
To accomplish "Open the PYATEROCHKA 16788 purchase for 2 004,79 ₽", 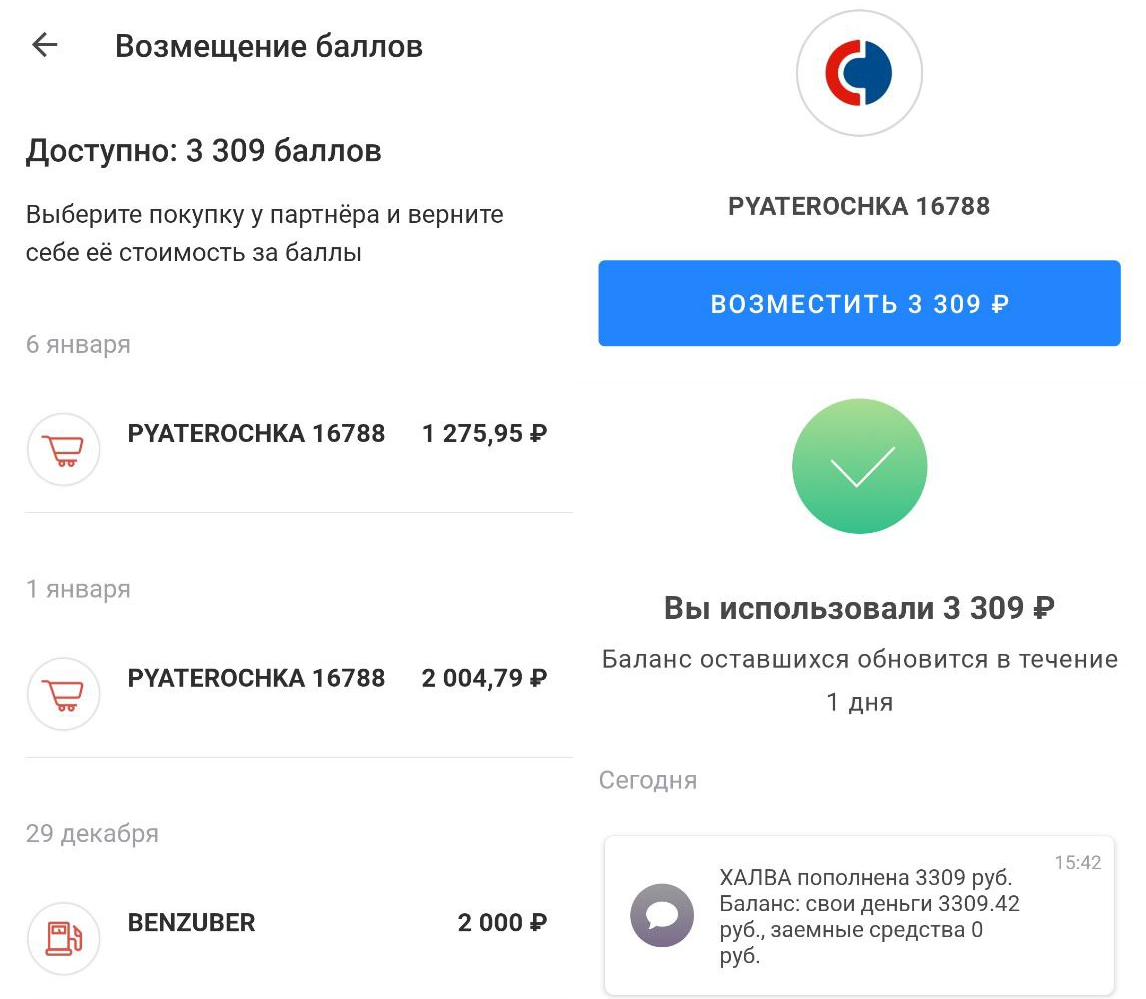I will pos(256,678).
